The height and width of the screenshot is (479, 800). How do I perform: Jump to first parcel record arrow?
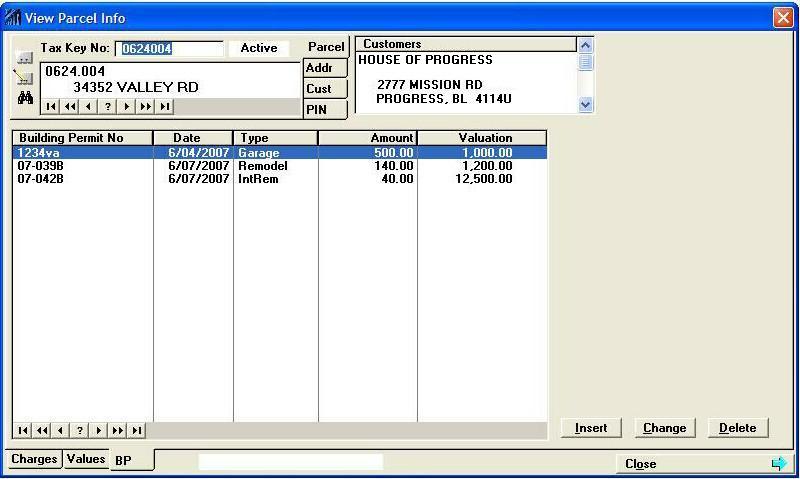click(x=49, y=107)
